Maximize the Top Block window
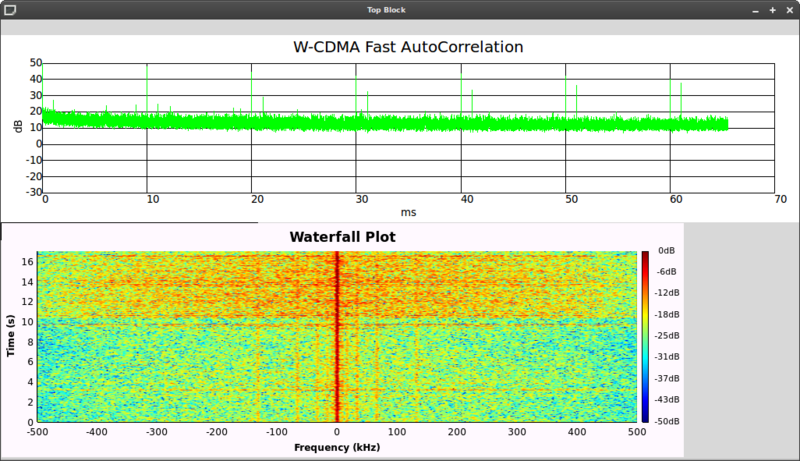800x461 pixels. tap(773, 9)
